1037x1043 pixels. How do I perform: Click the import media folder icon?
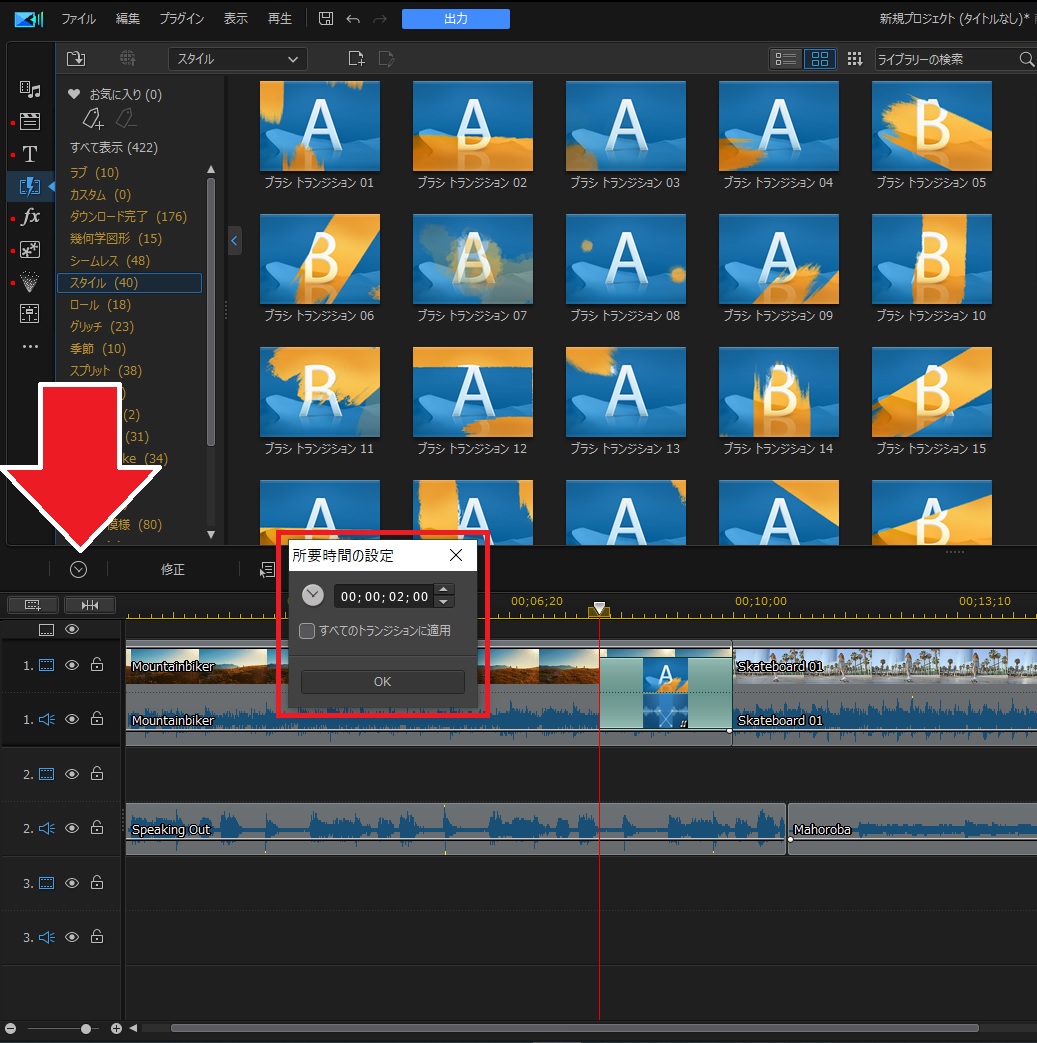pyautogui.click(x=76, y=59)
